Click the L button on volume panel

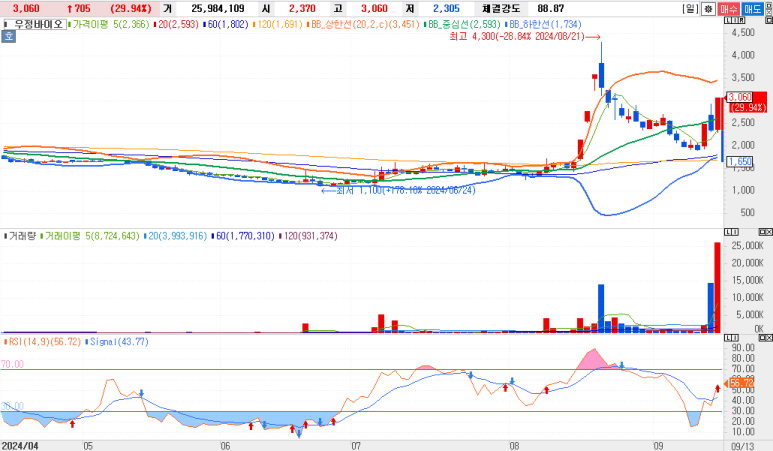pos(728,232)
